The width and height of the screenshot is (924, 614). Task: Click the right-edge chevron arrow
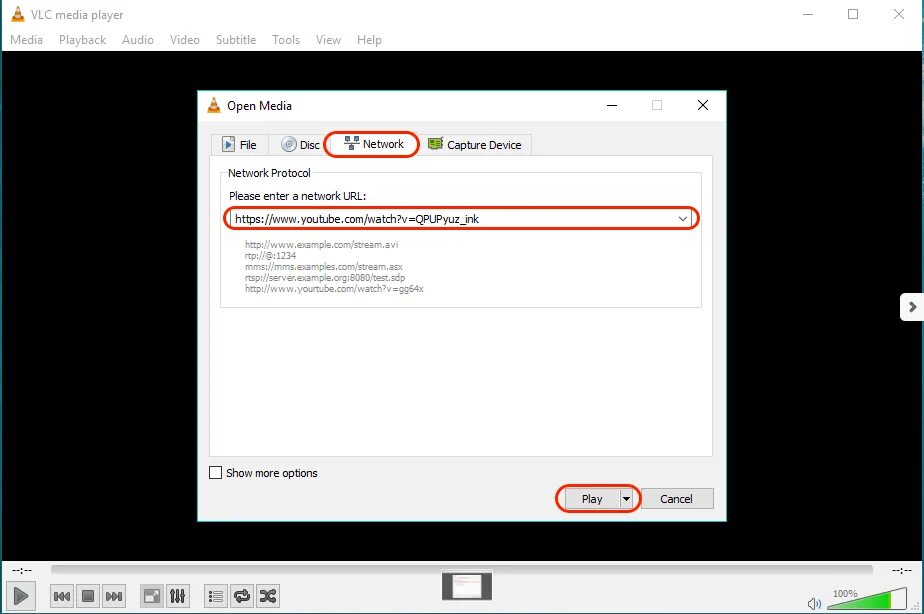(x=912, y=307)
